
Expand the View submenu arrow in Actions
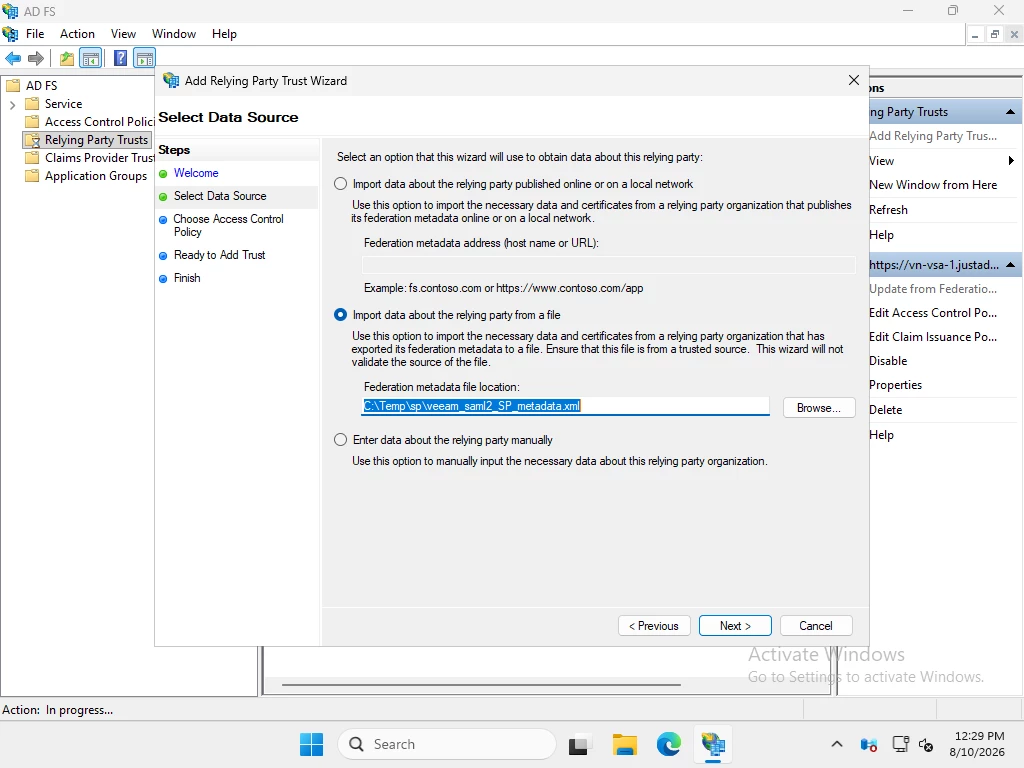pyautogui.click(x=1011, y=161)
